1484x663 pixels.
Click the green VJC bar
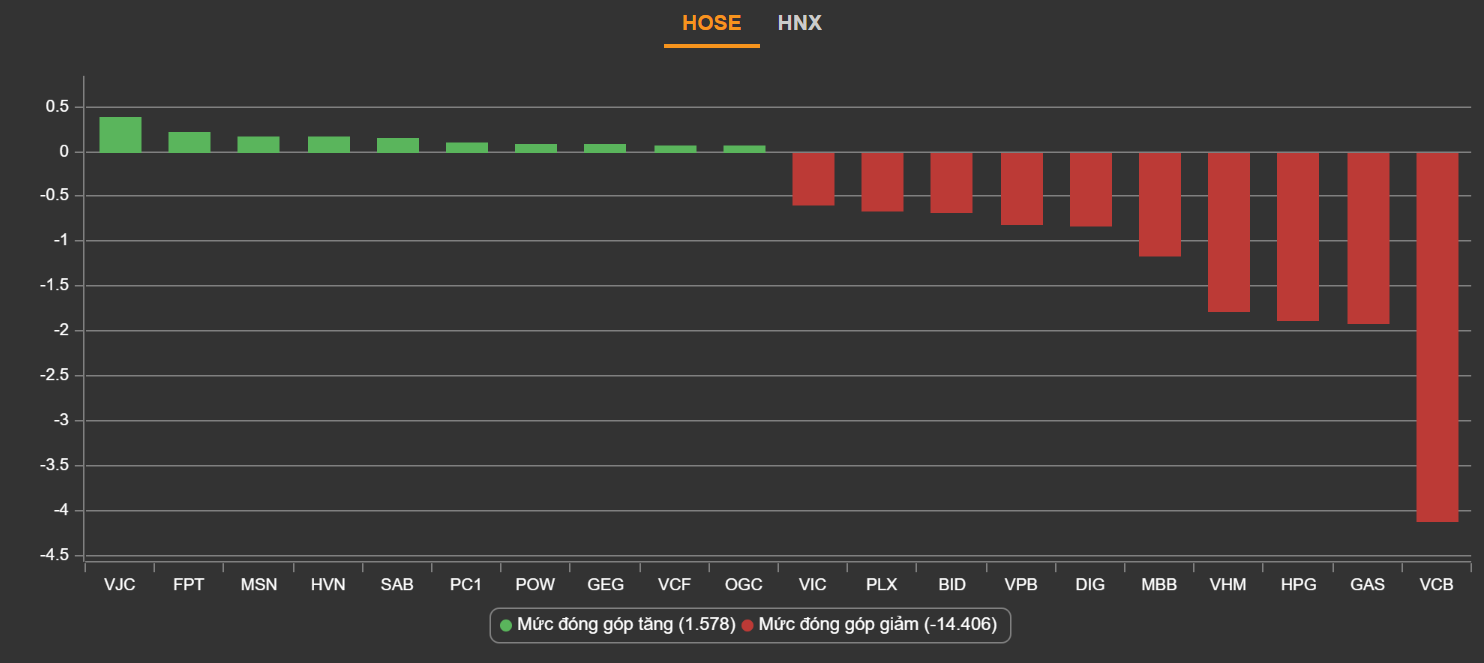120,135
